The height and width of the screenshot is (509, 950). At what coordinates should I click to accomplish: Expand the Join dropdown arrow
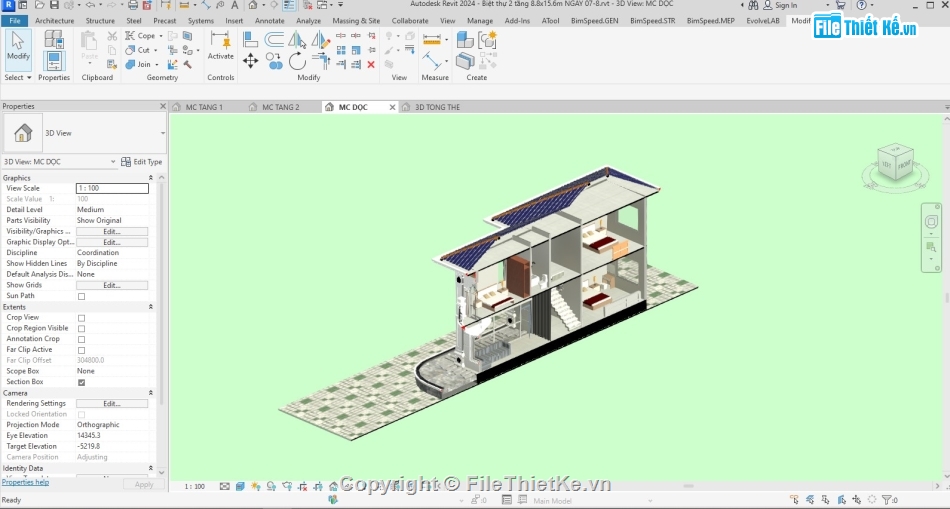(156, 64)
